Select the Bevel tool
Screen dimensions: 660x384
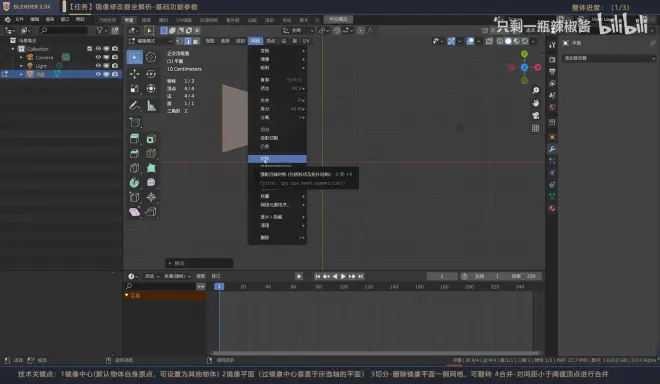pyautogui.click(x=134, y=153)
